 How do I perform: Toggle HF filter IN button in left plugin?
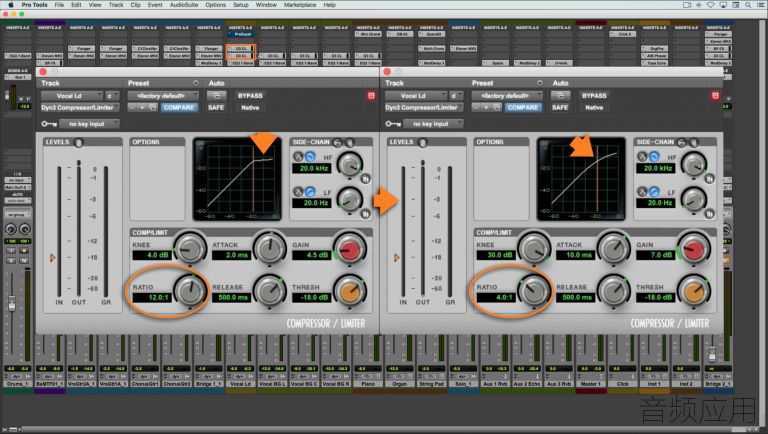pyautogui.click(x=365, y=179)
